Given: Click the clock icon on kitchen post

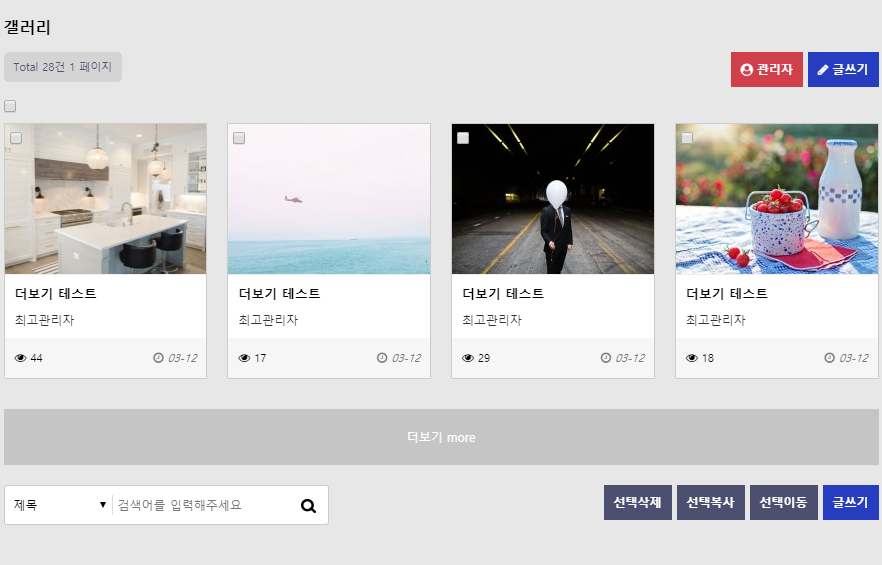Looking at the screenshot, I should [x=158, y=358].
